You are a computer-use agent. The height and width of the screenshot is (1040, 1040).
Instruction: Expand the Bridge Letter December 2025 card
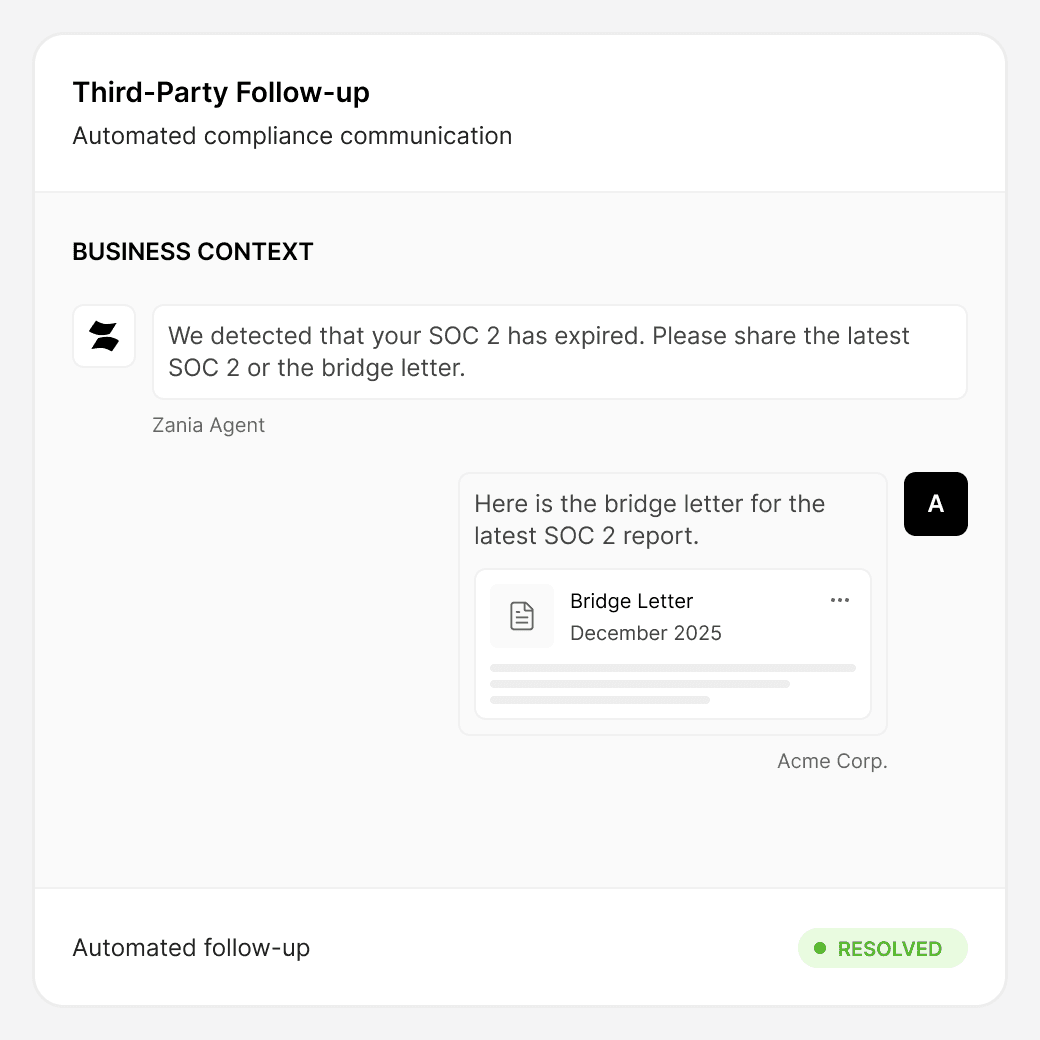click(672, 645)
